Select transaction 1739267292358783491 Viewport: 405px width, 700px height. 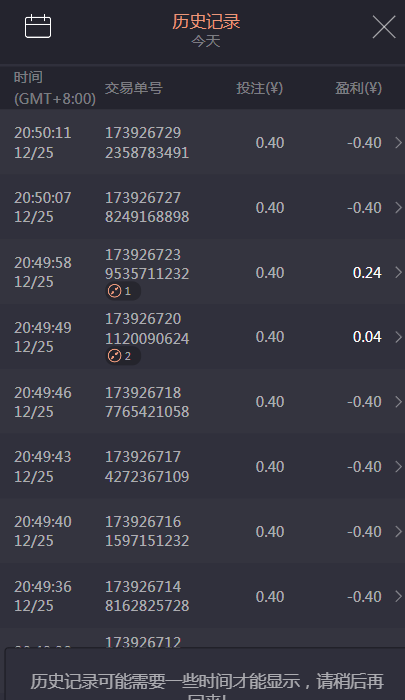147,142
